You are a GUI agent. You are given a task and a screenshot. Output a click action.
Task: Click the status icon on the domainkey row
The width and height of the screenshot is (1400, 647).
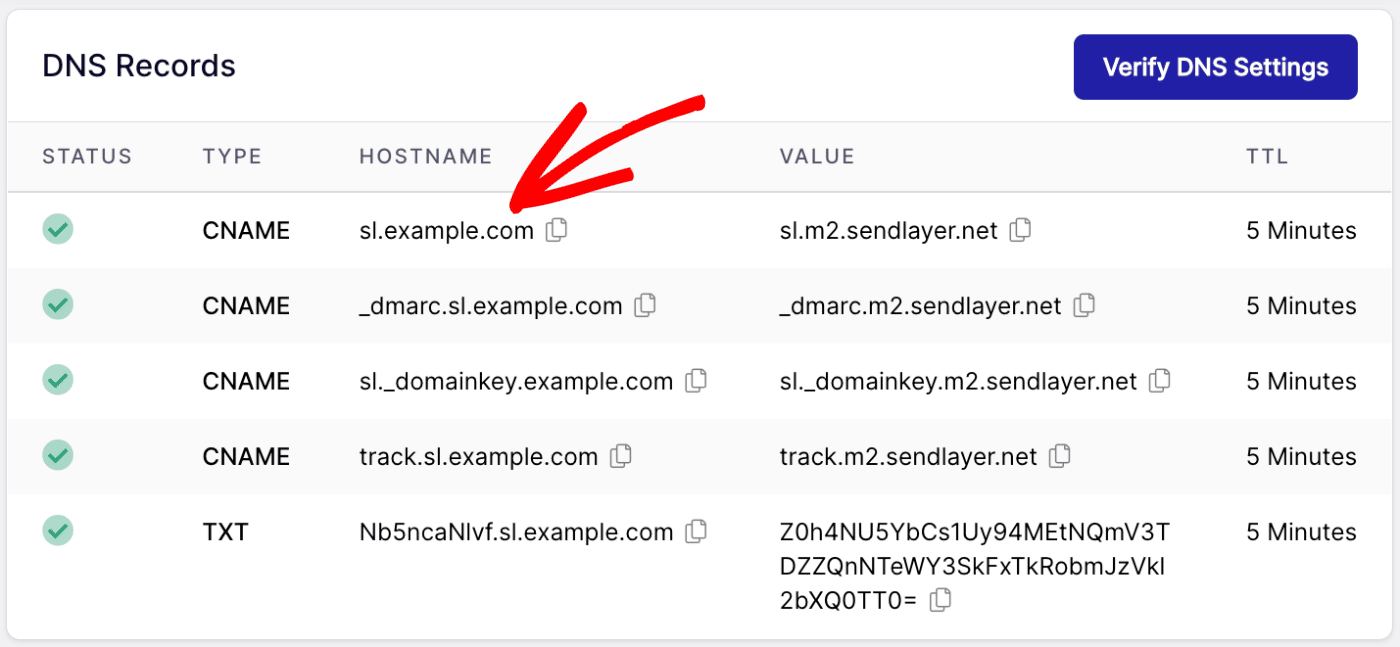tap(57, 381)
